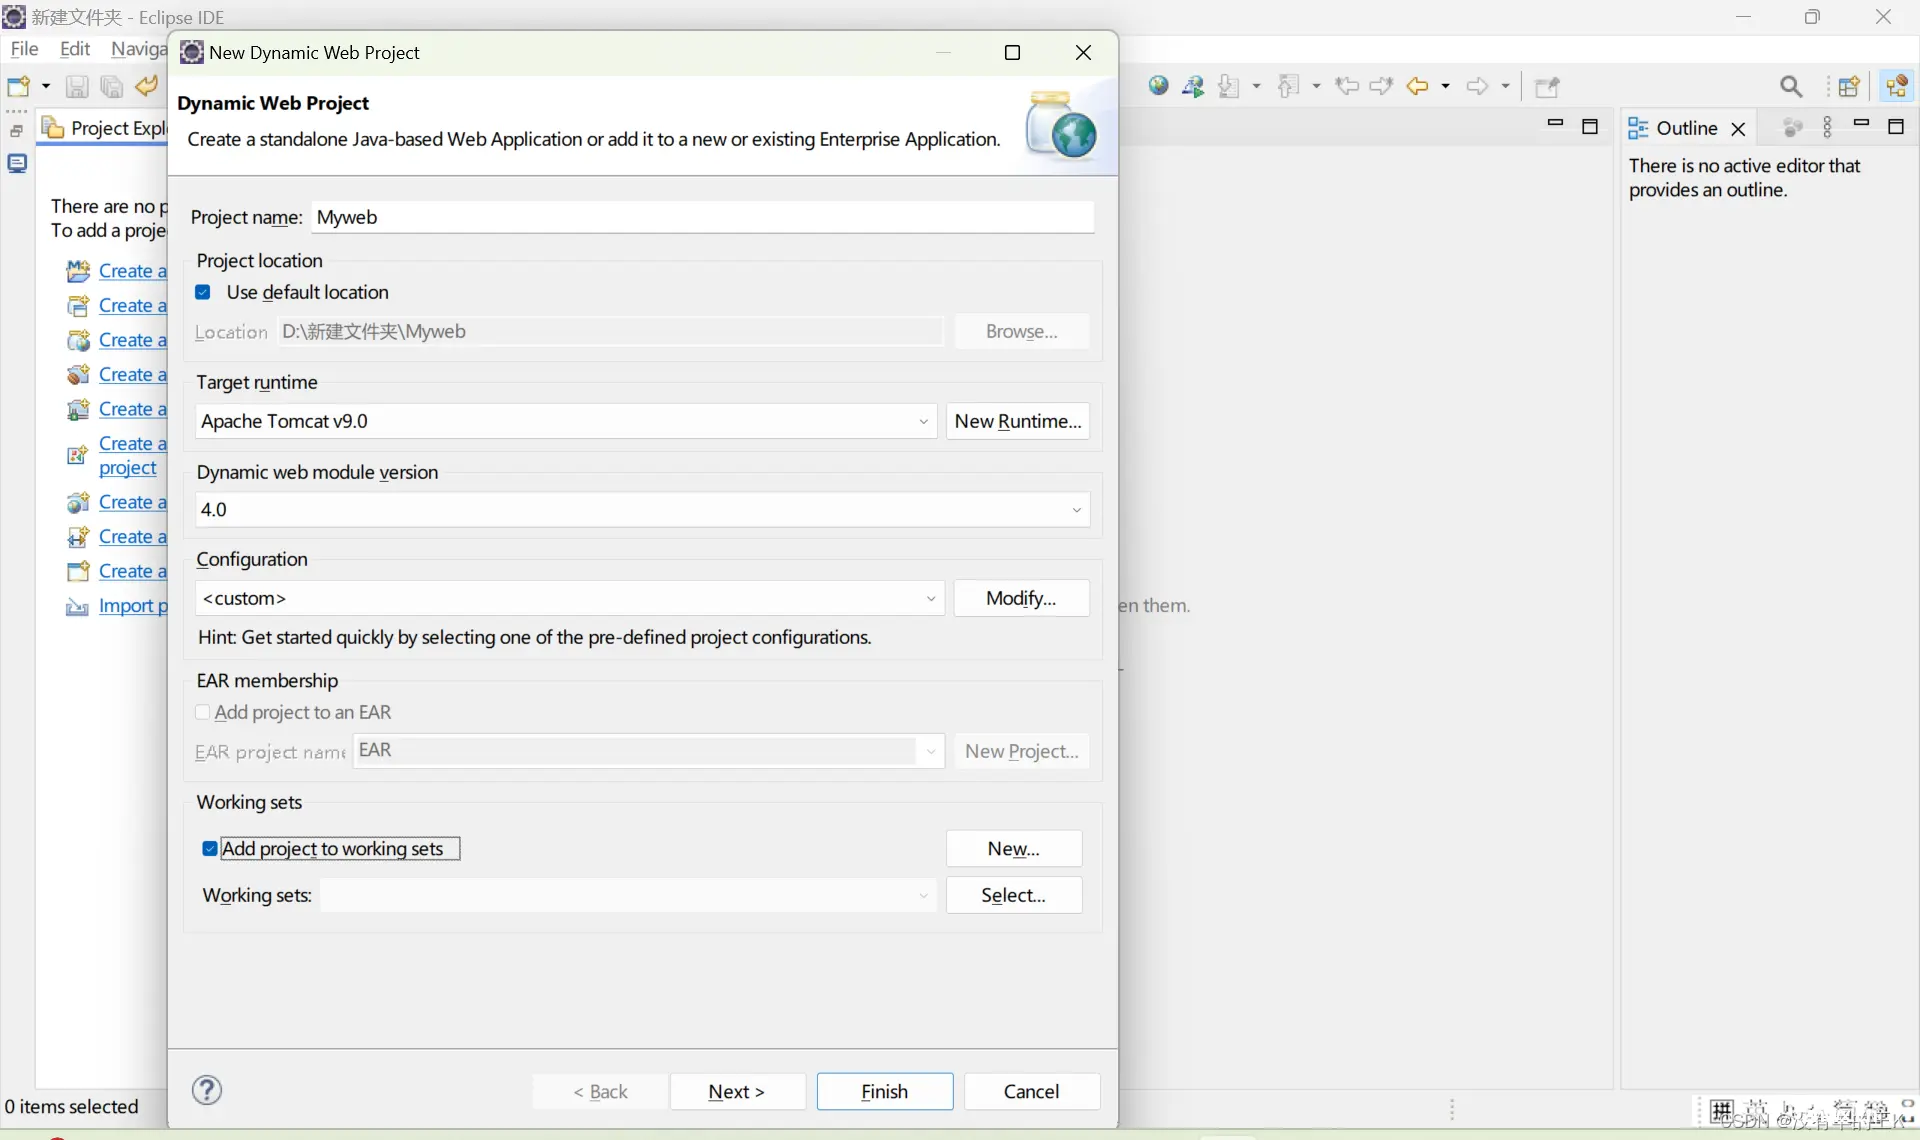The width and height of the screenshot is (1920, 1140).
Task: Click the New Runtime button
Action: pyautogui.click(x=1018, y=421)
